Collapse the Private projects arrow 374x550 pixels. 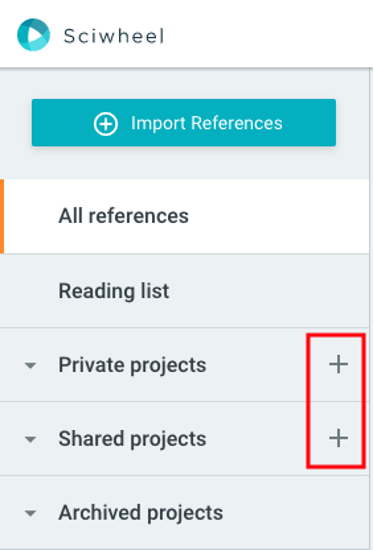point(31,365)
